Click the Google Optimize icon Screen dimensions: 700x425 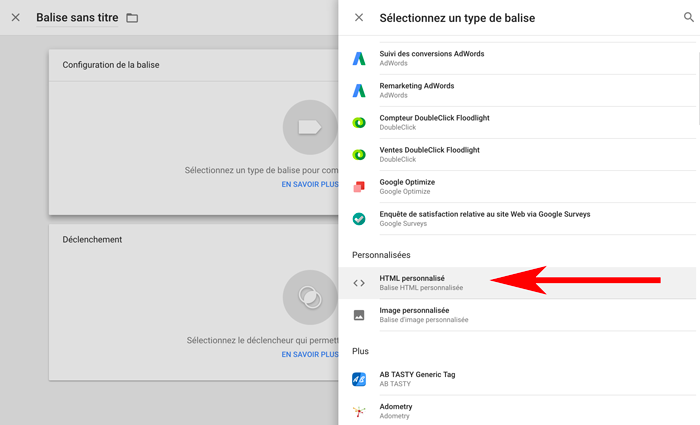coord(359,187)
